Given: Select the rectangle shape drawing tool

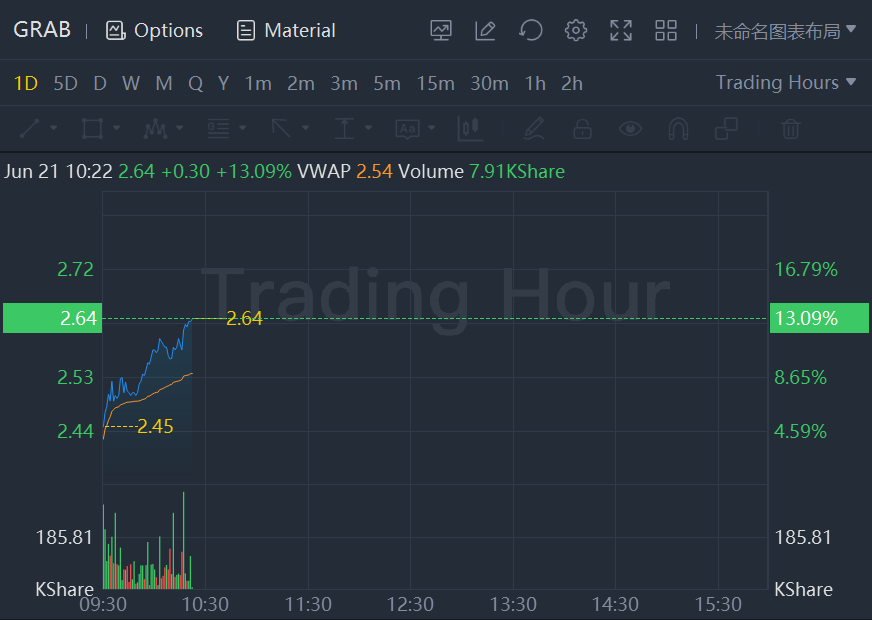Looking at the screenshot, I should coord(92,128).
